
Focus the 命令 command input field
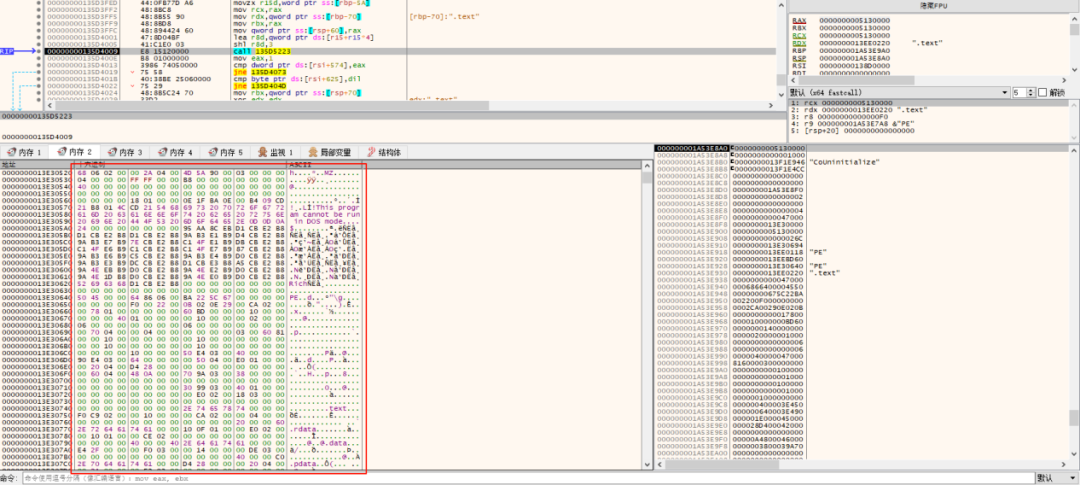(527, 478)
